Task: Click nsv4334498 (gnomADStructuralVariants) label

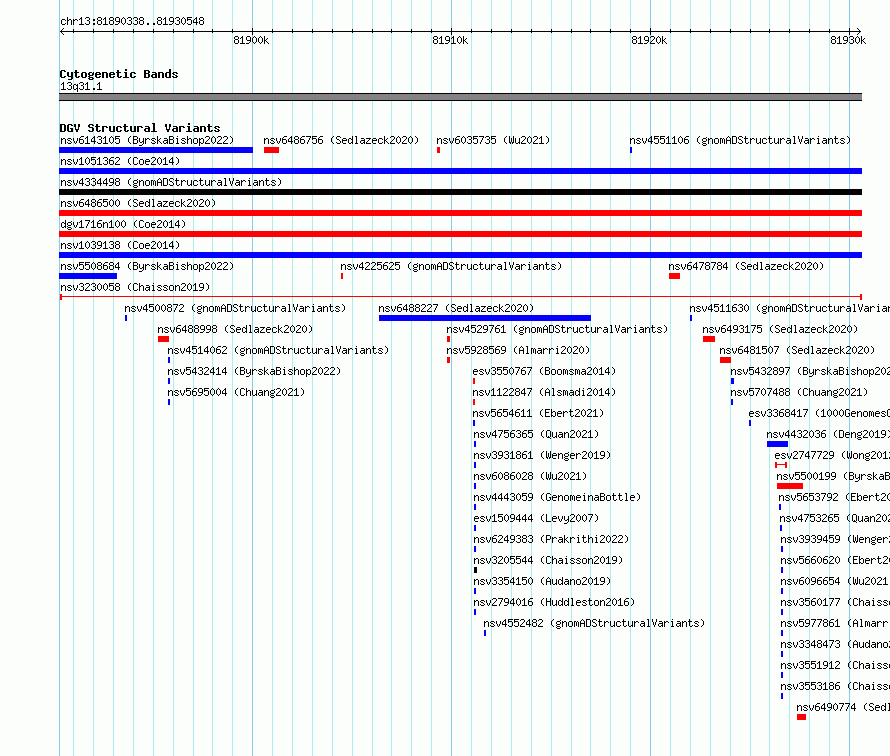Action: (171, 182)
